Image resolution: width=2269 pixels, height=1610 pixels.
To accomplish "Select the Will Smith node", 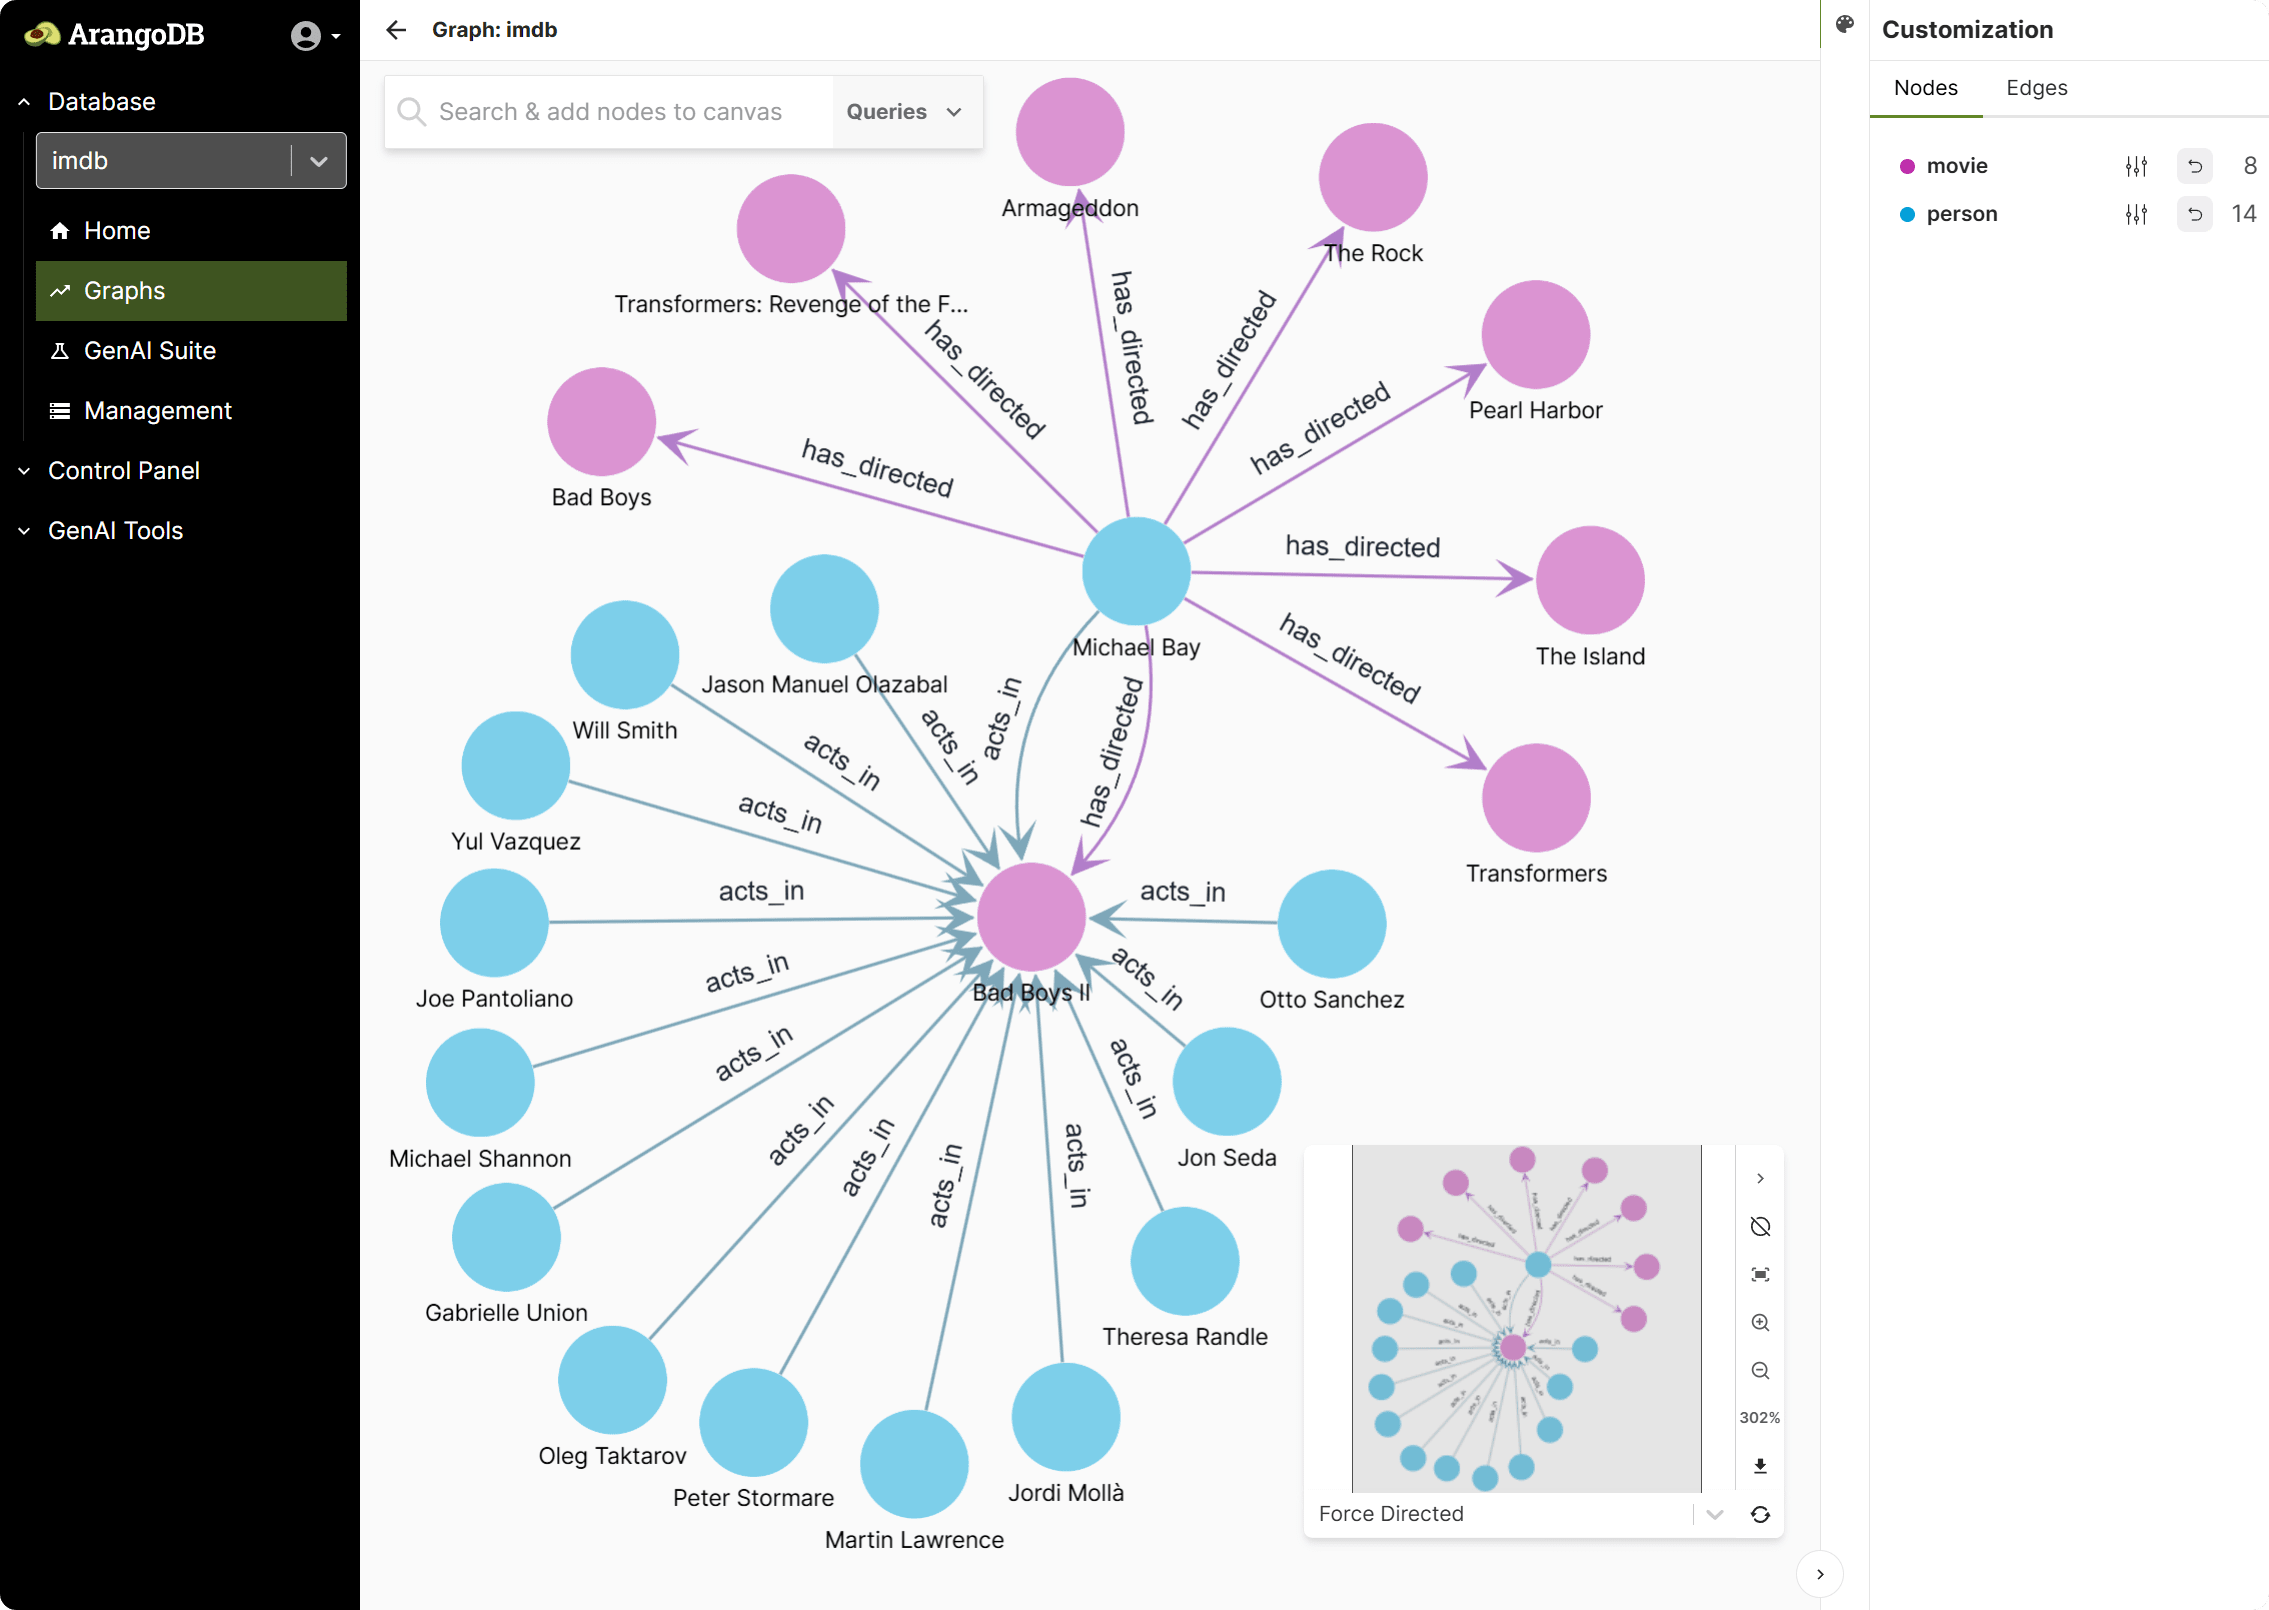I will pos(625,654).
